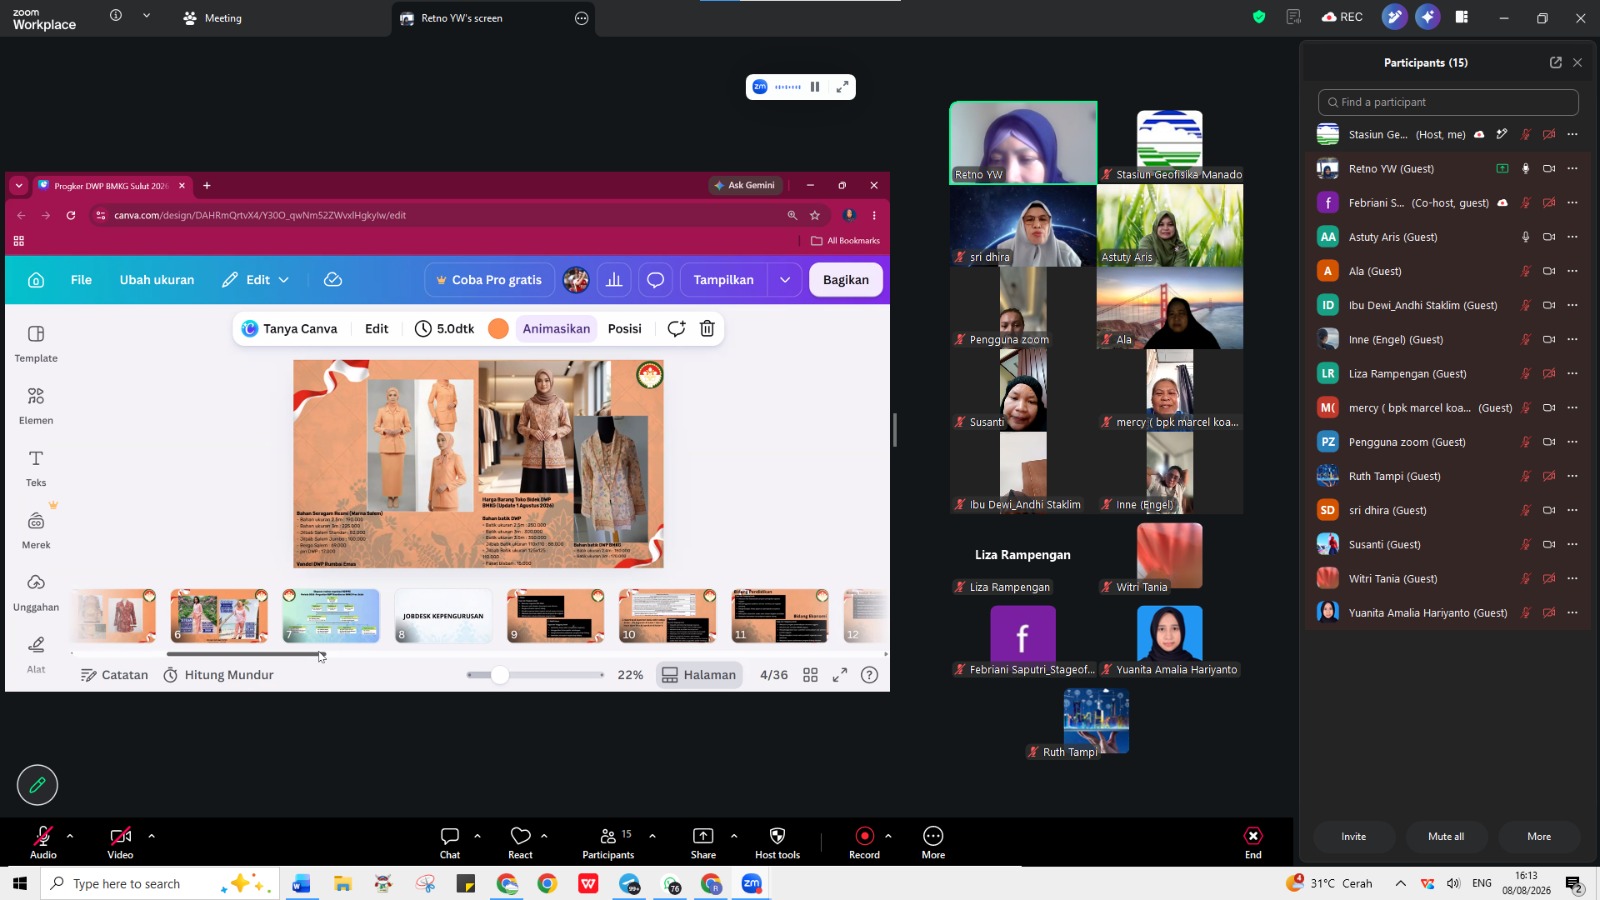The height and width of the screenshot is (900, 1600).
Task: Open Canva grid view icon
Action: [x=811, y=675]
